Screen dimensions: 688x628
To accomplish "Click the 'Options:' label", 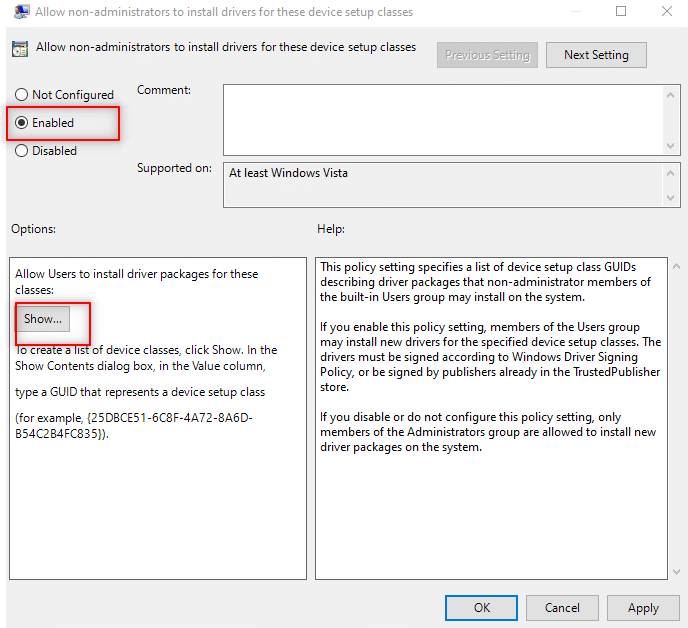I will (33, 229).
